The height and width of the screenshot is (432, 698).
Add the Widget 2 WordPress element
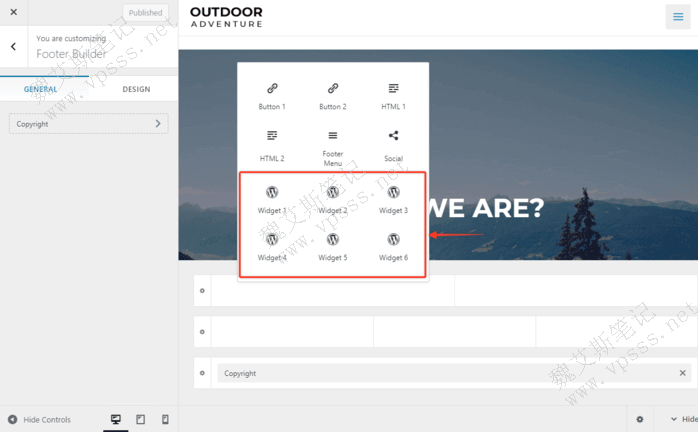(333, 200)
